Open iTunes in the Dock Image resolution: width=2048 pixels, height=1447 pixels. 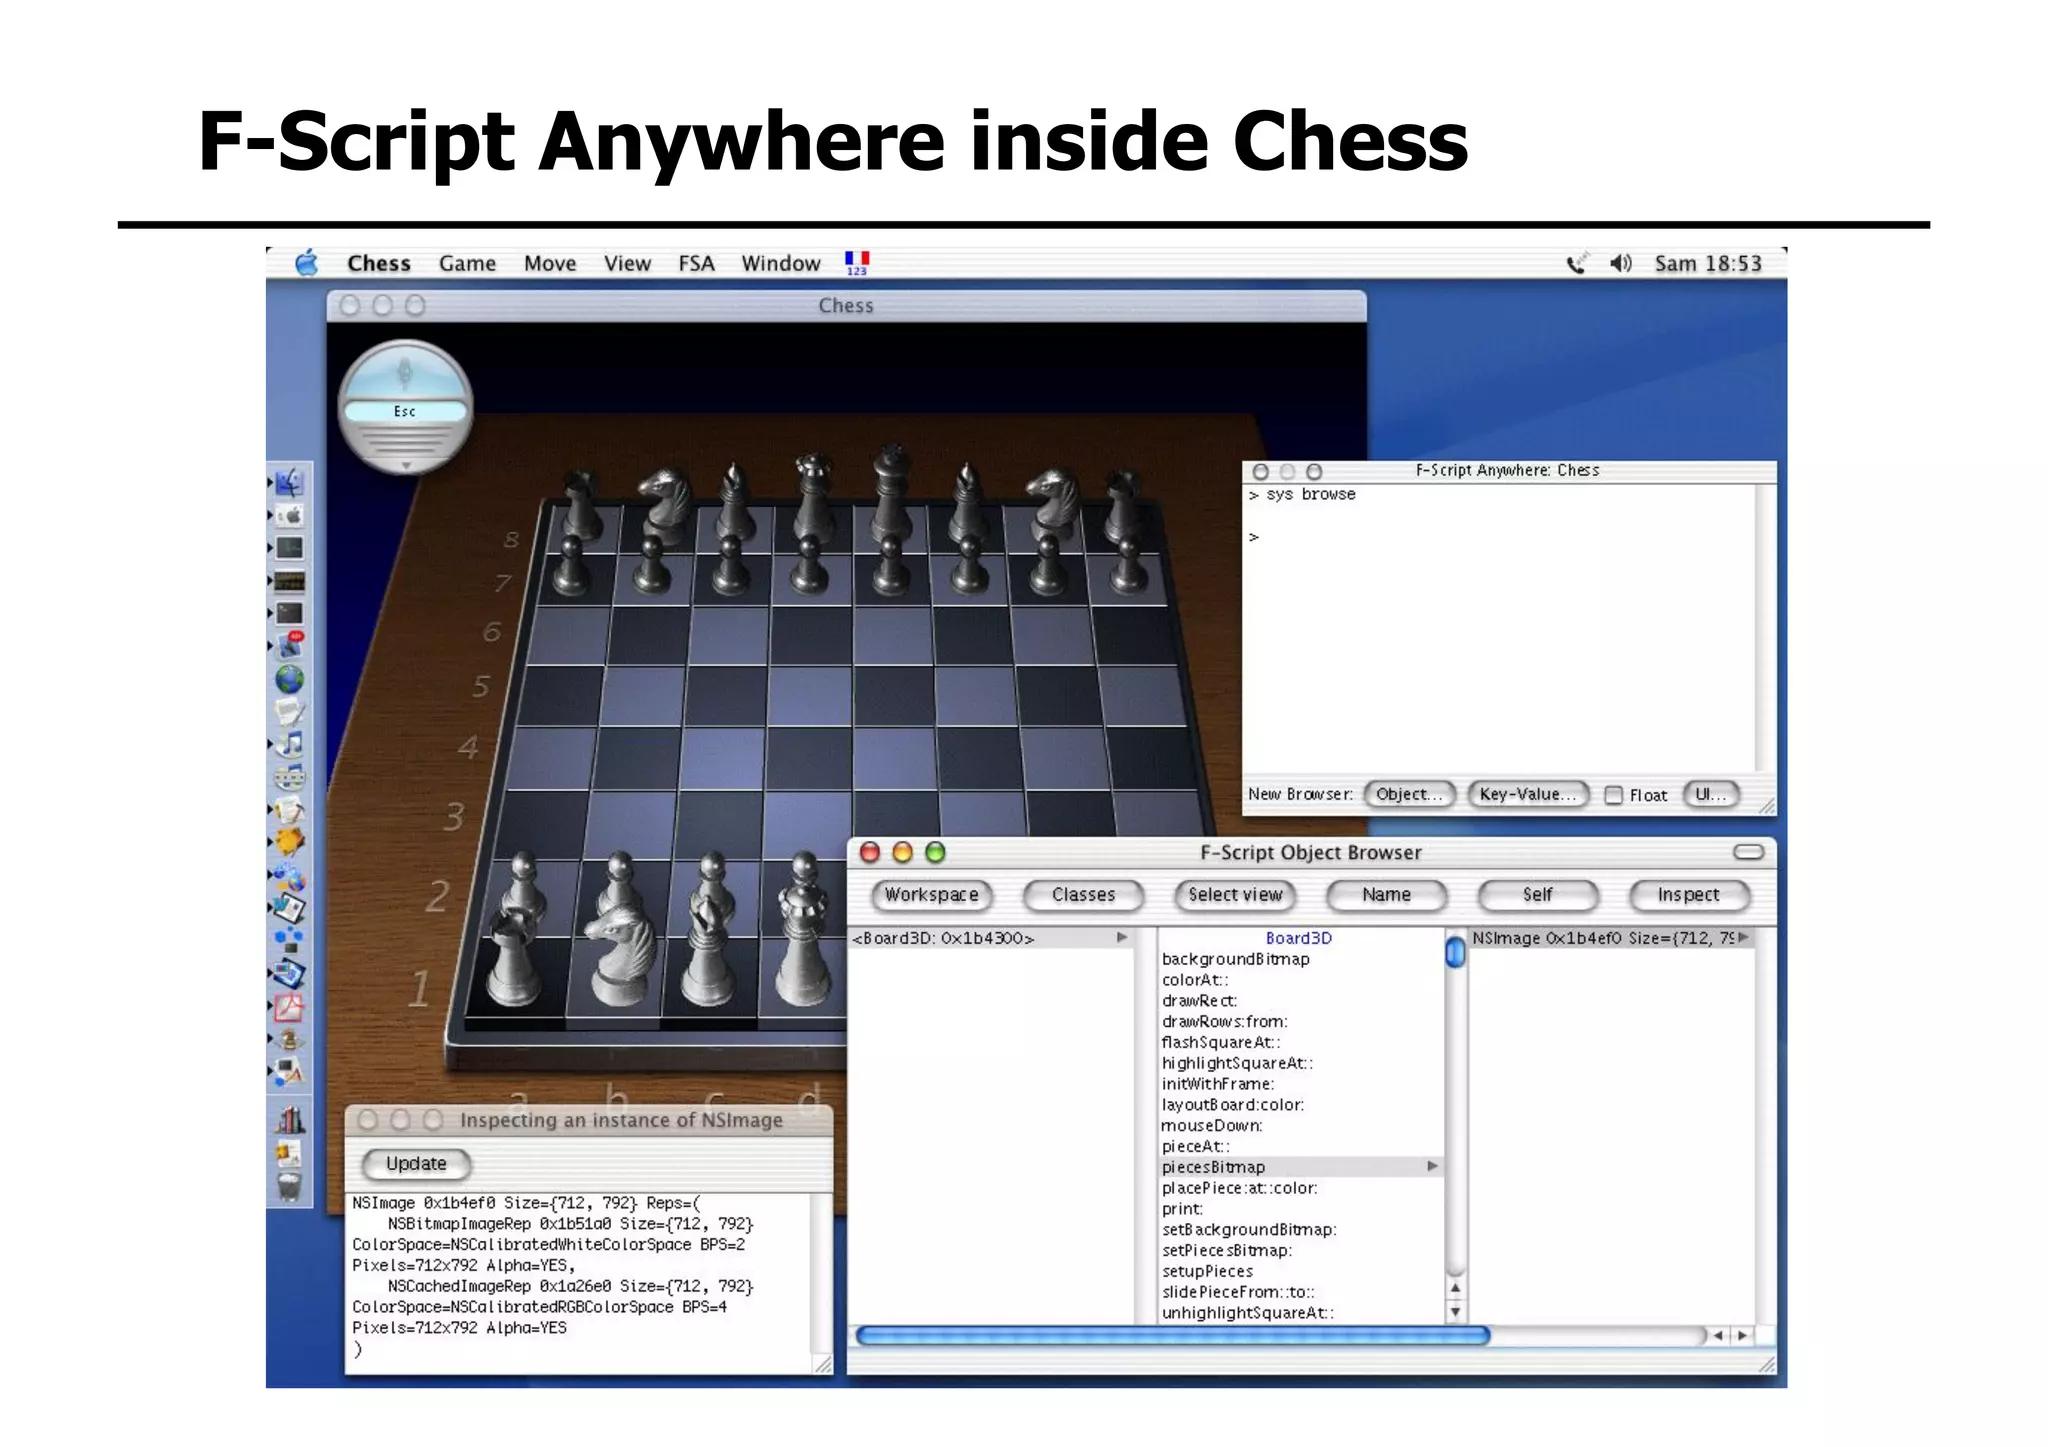point(289,744)
